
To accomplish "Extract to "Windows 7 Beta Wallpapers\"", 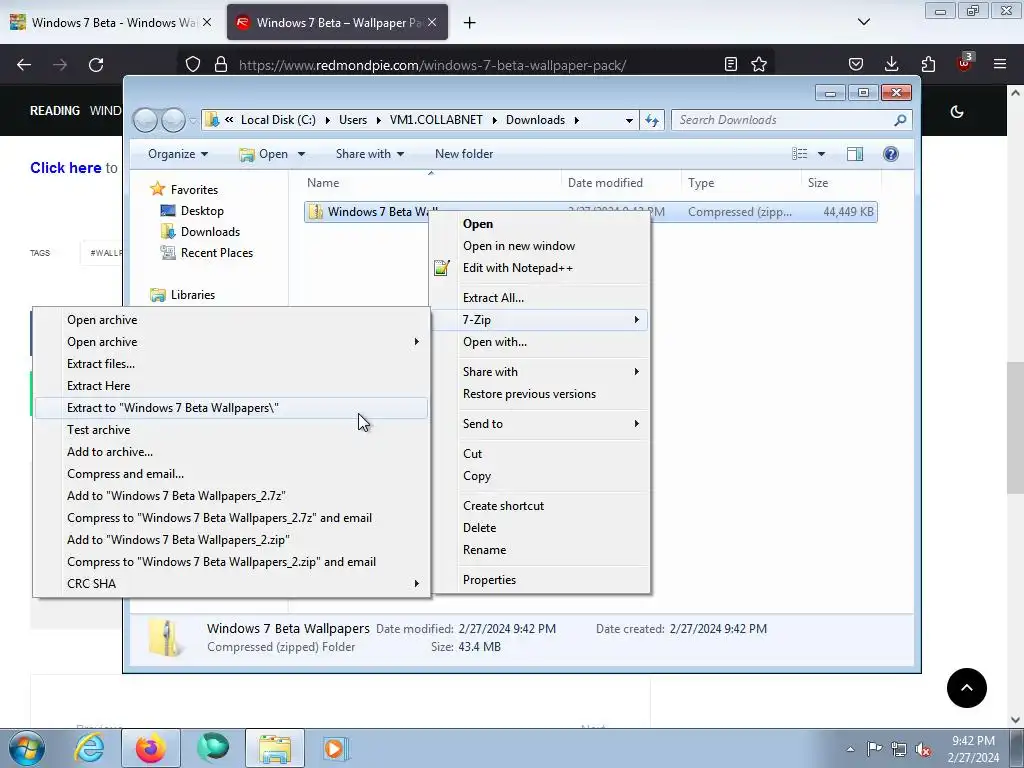I will [231, 408].
